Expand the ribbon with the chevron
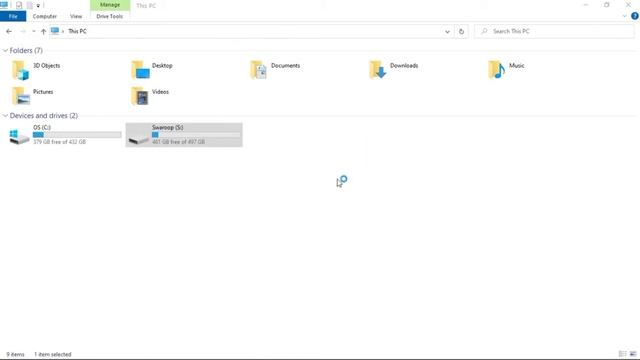The width and height of the screenshot is (640, 360). click(x=624, y=16)
